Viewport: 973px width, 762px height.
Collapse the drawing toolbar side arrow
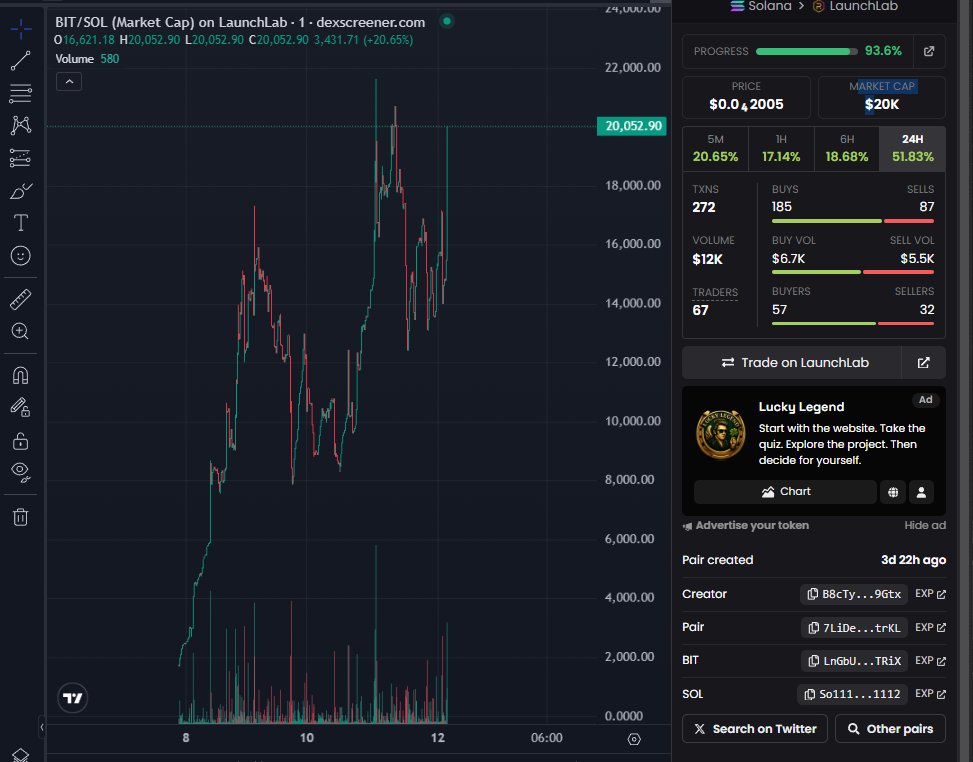(42, 727)
